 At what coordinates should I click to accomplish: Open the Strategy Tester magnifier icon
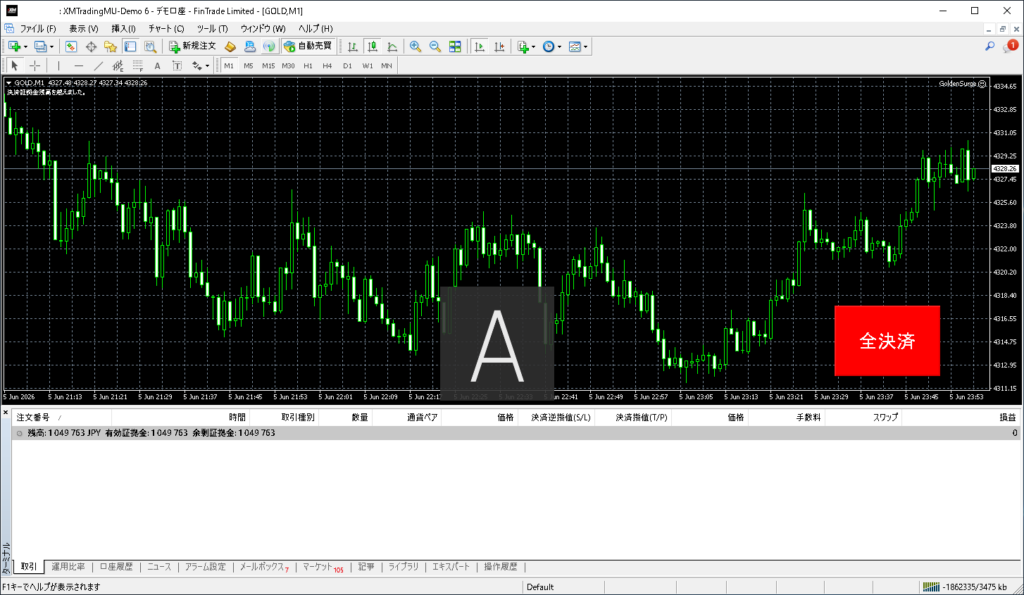[x=150, y=46]
